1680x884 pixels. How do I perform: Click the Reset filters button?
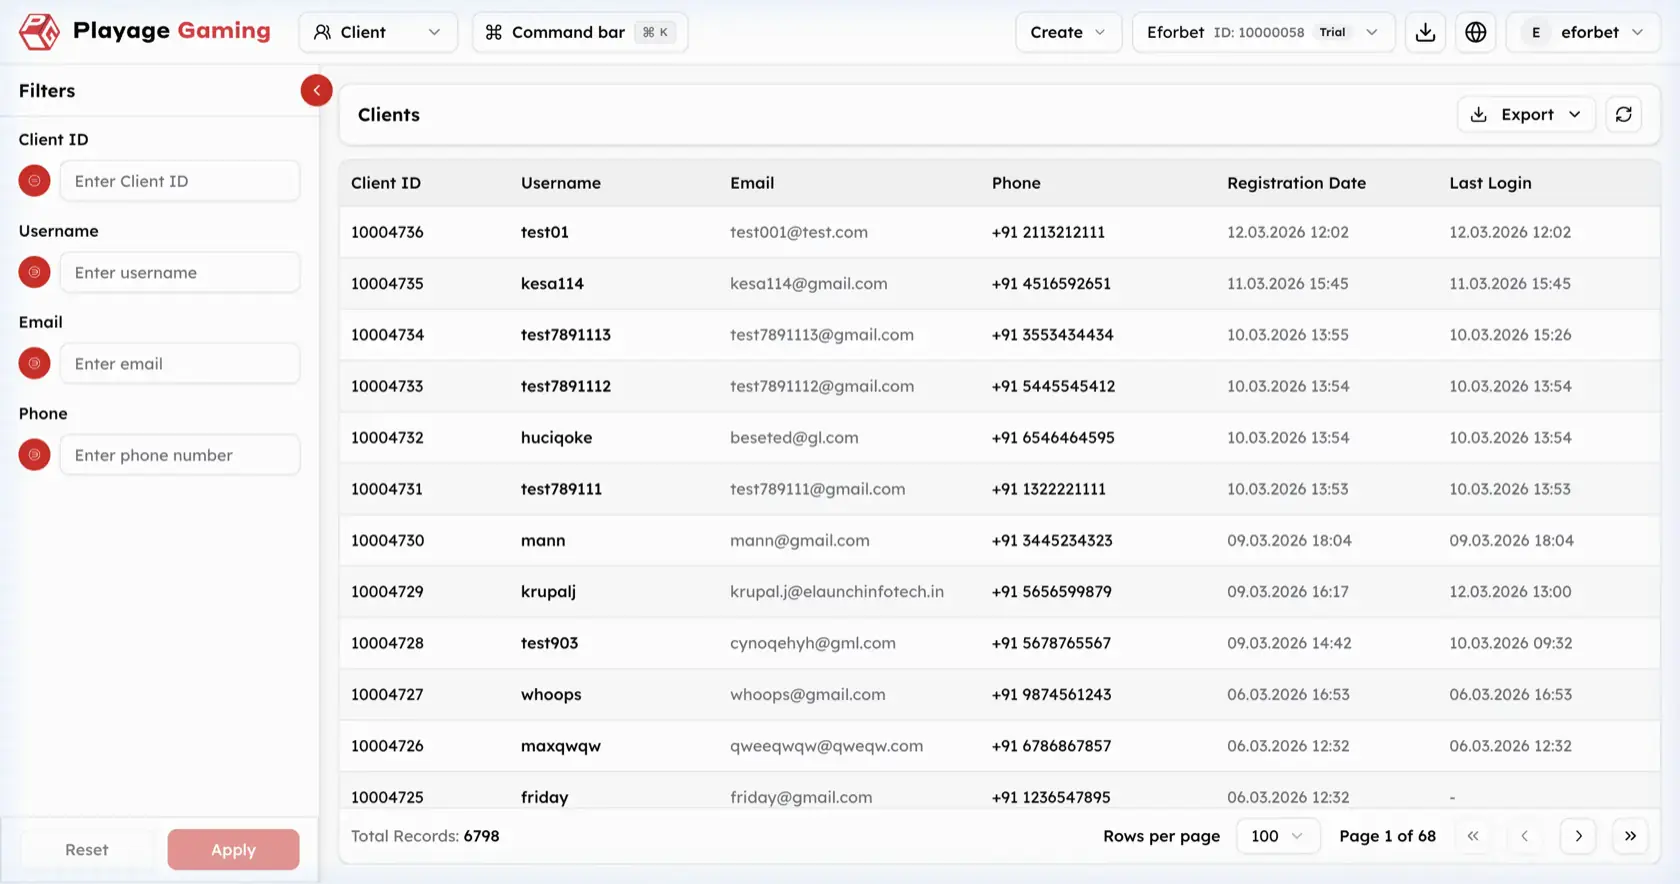tap(87, 850)
